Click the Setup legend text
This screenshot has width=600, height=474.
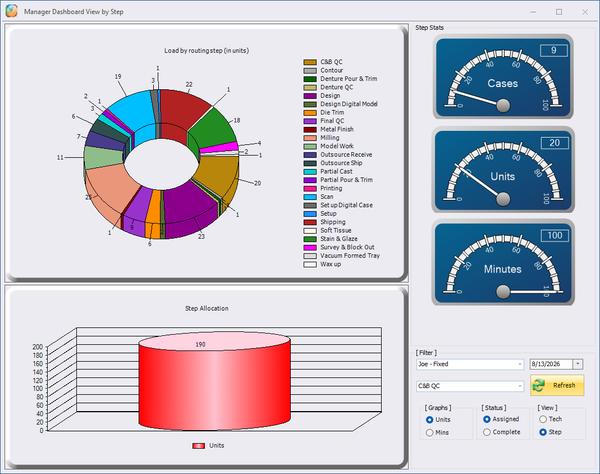[x=328, y=213]
